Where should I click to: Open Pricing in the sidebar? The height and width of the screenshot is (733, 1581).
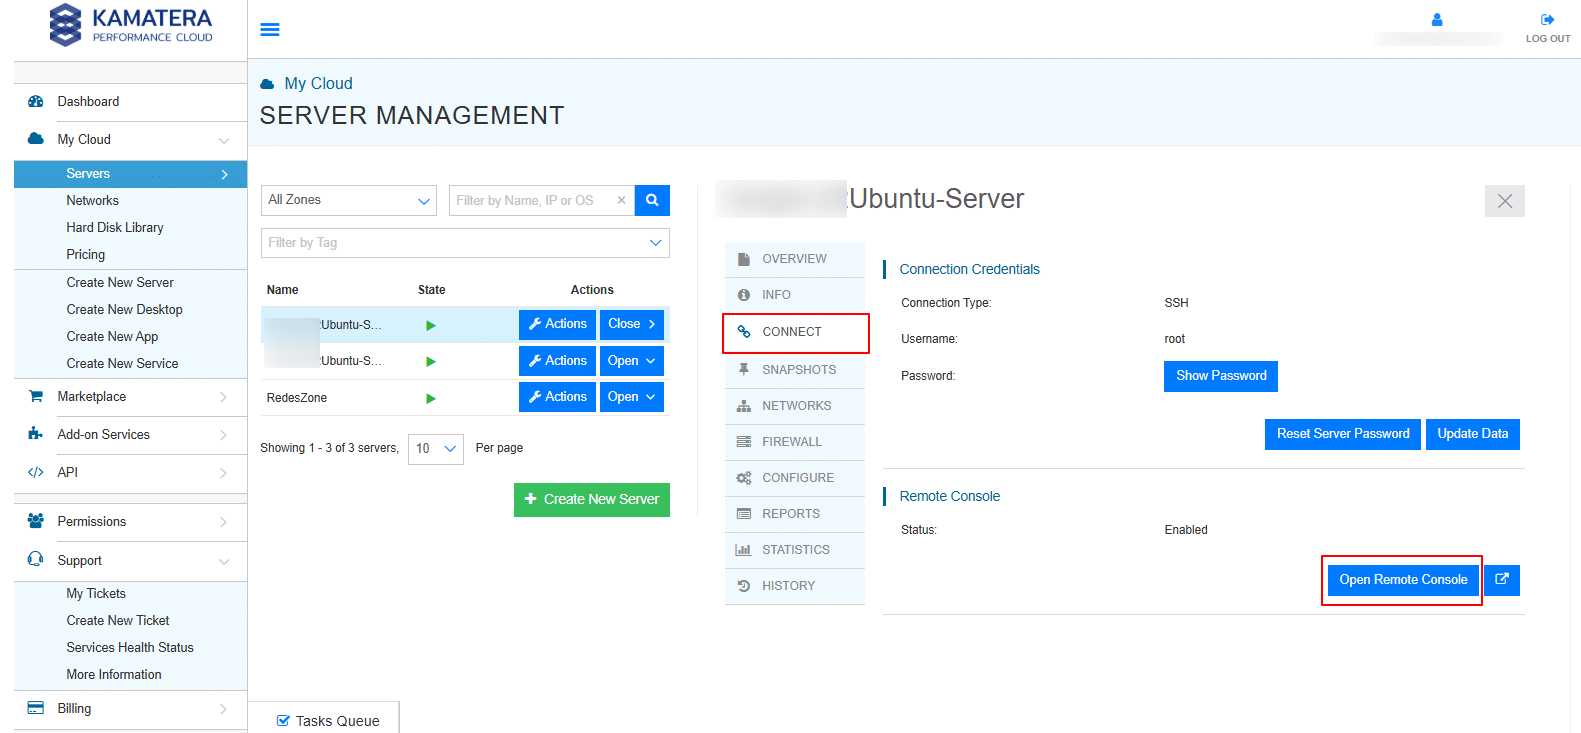click(86, 255)
